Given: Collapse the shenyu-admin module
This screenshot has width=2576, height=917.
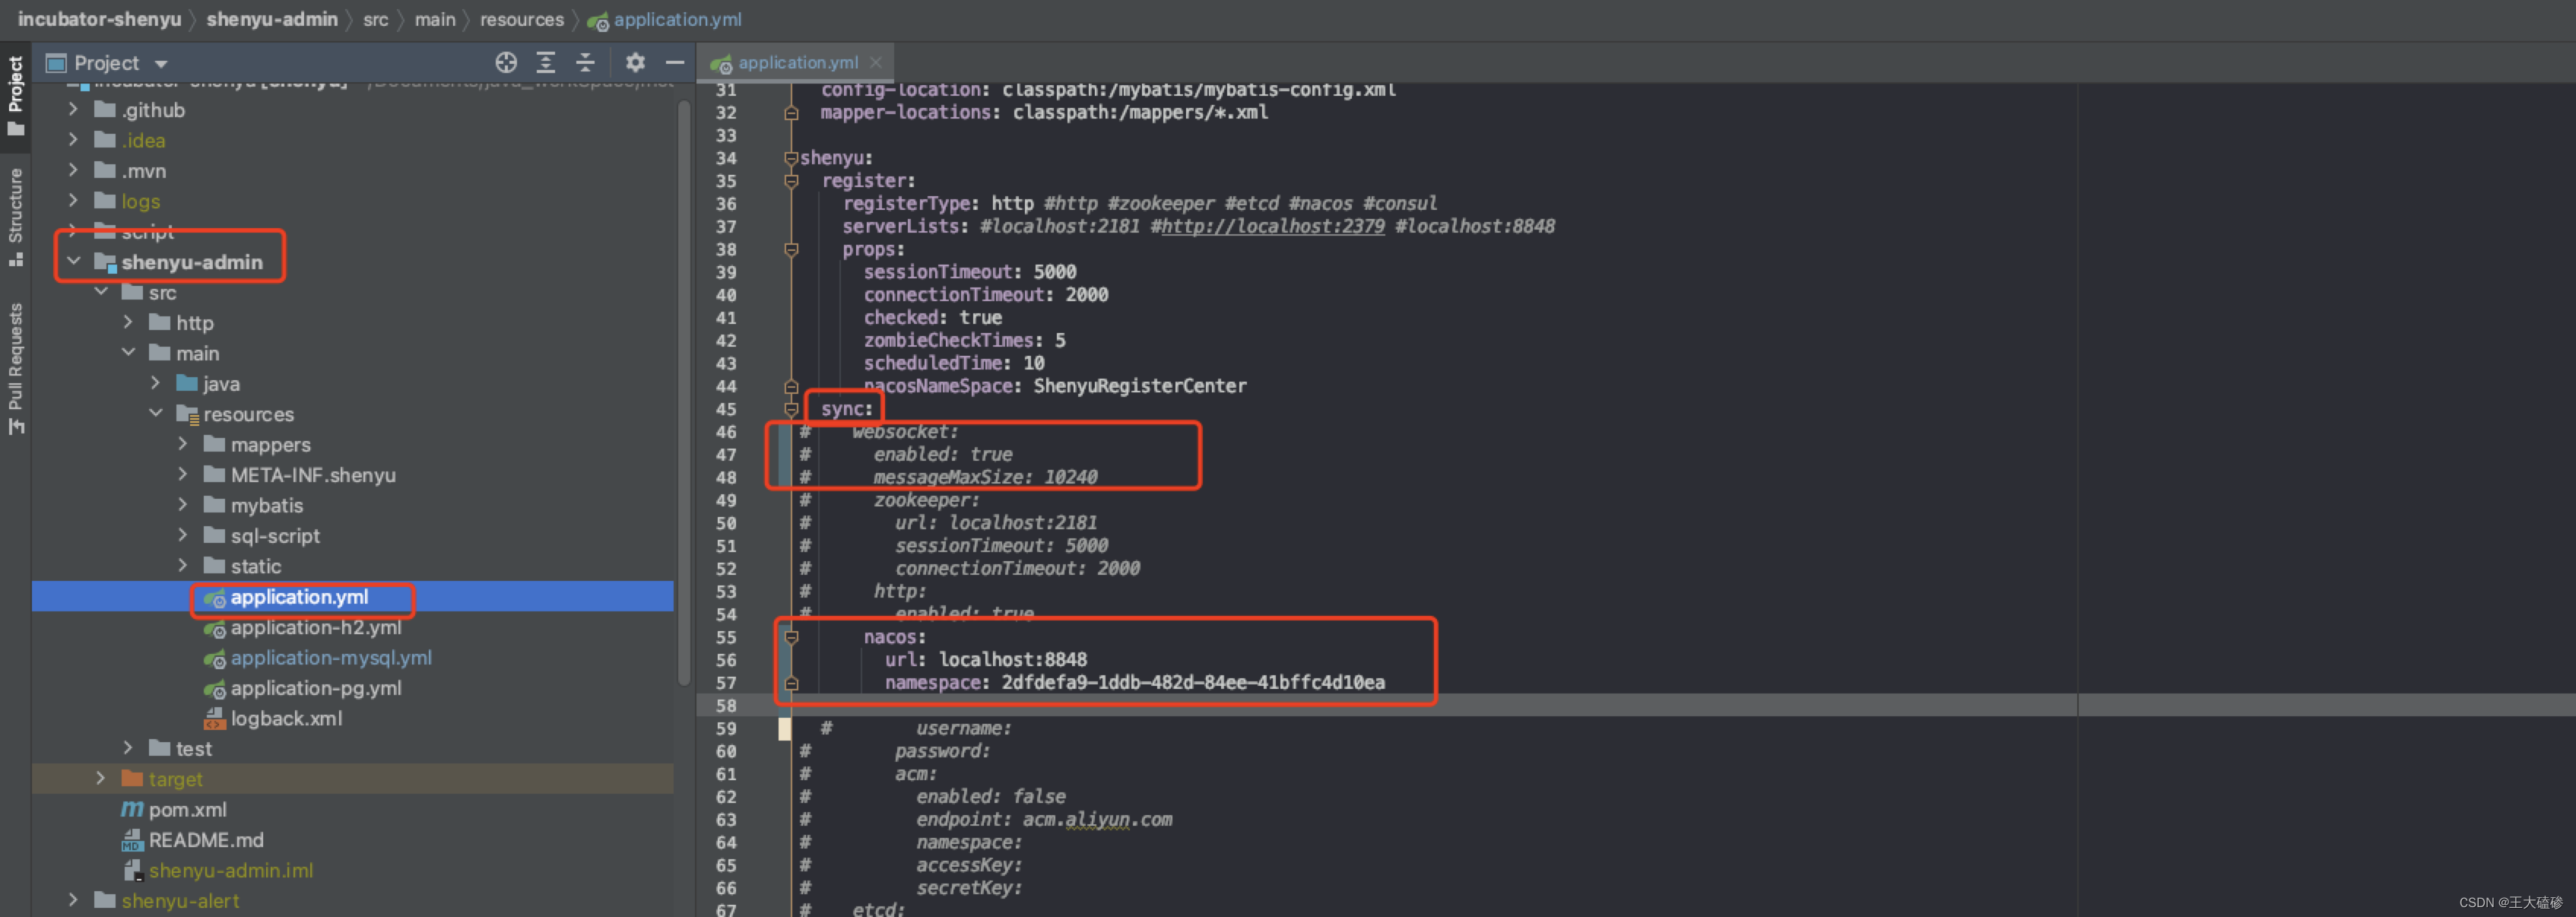Looking at the screenshot, I should click(x=73, y=261).
